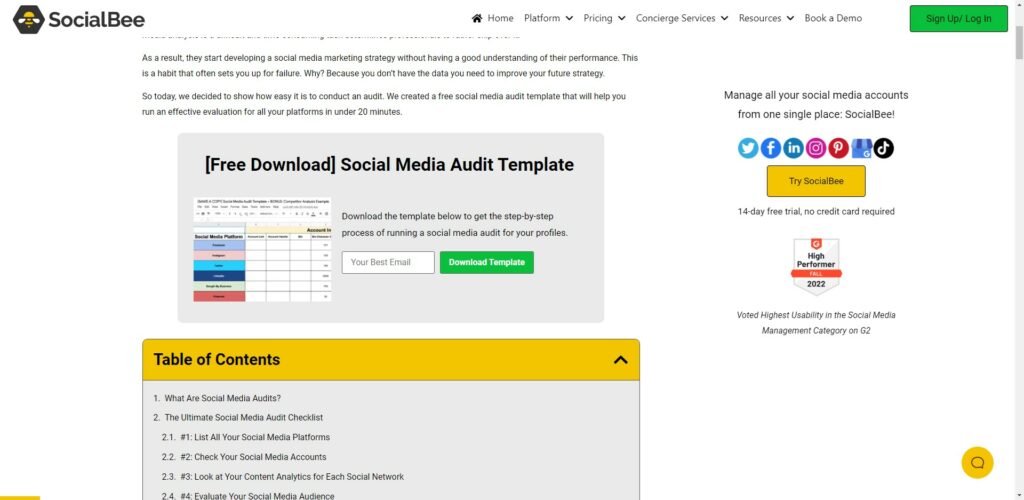Open the Twitter social icon

pos(748,148)
